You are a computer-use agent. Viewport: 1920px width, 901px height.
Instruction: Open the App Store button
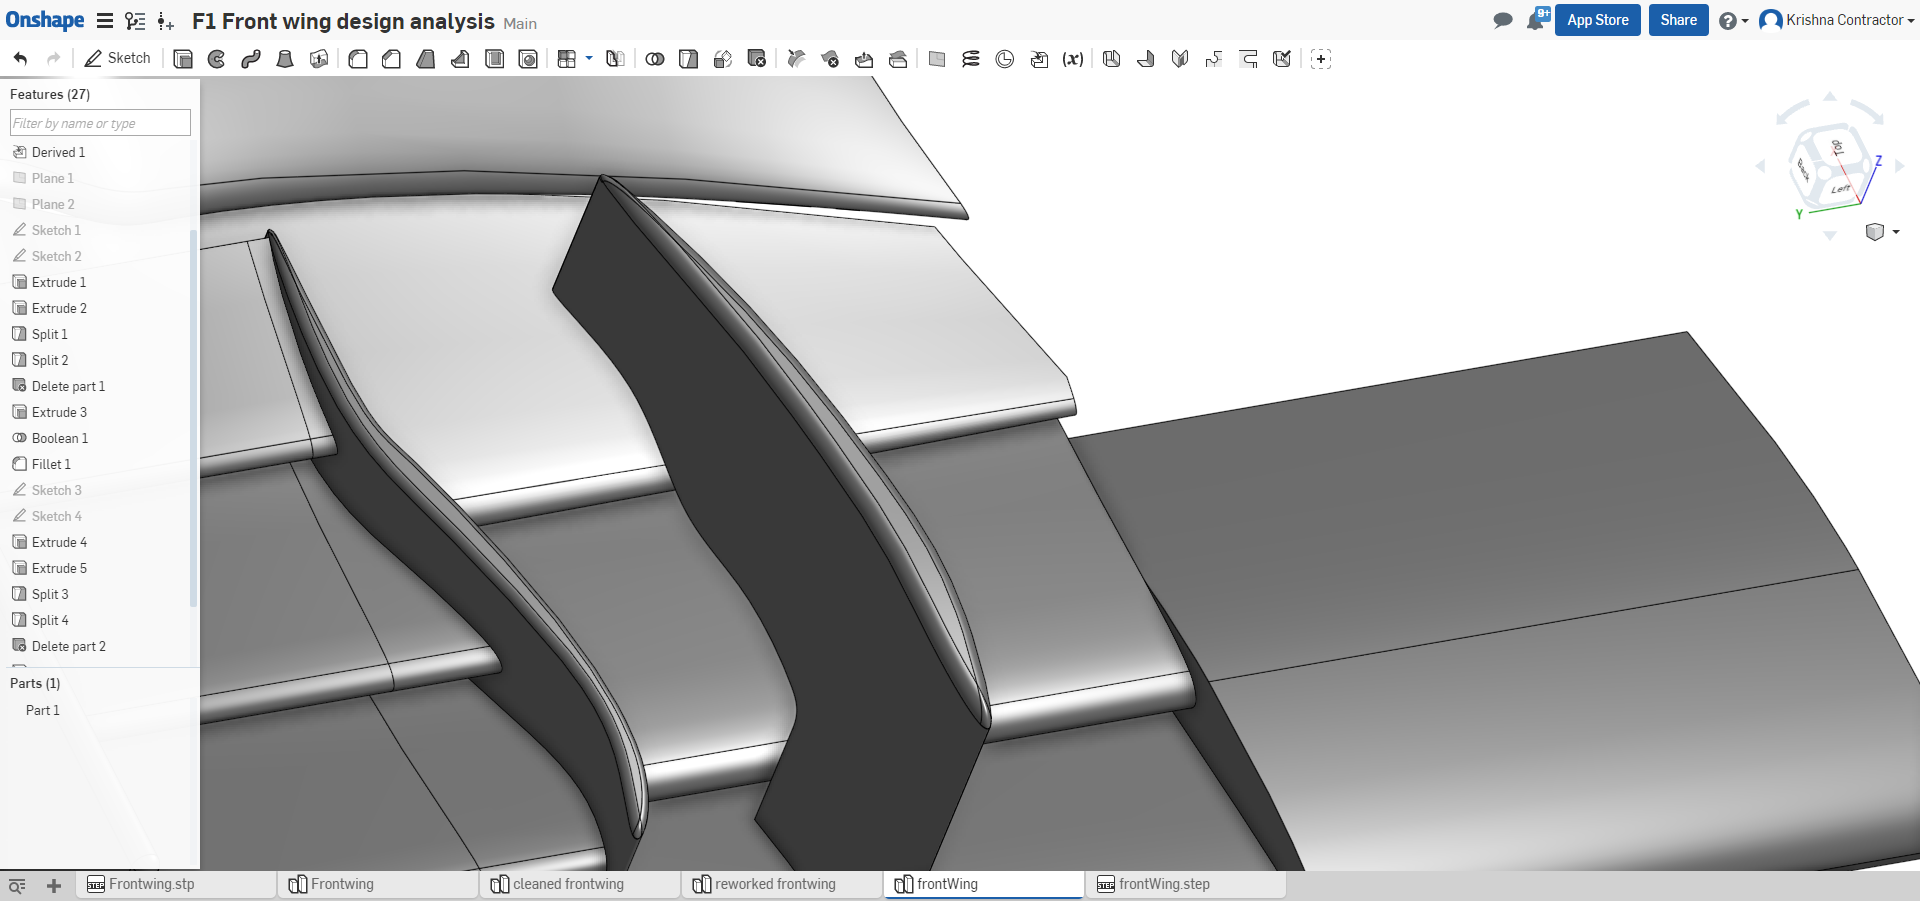point(1597,20)
